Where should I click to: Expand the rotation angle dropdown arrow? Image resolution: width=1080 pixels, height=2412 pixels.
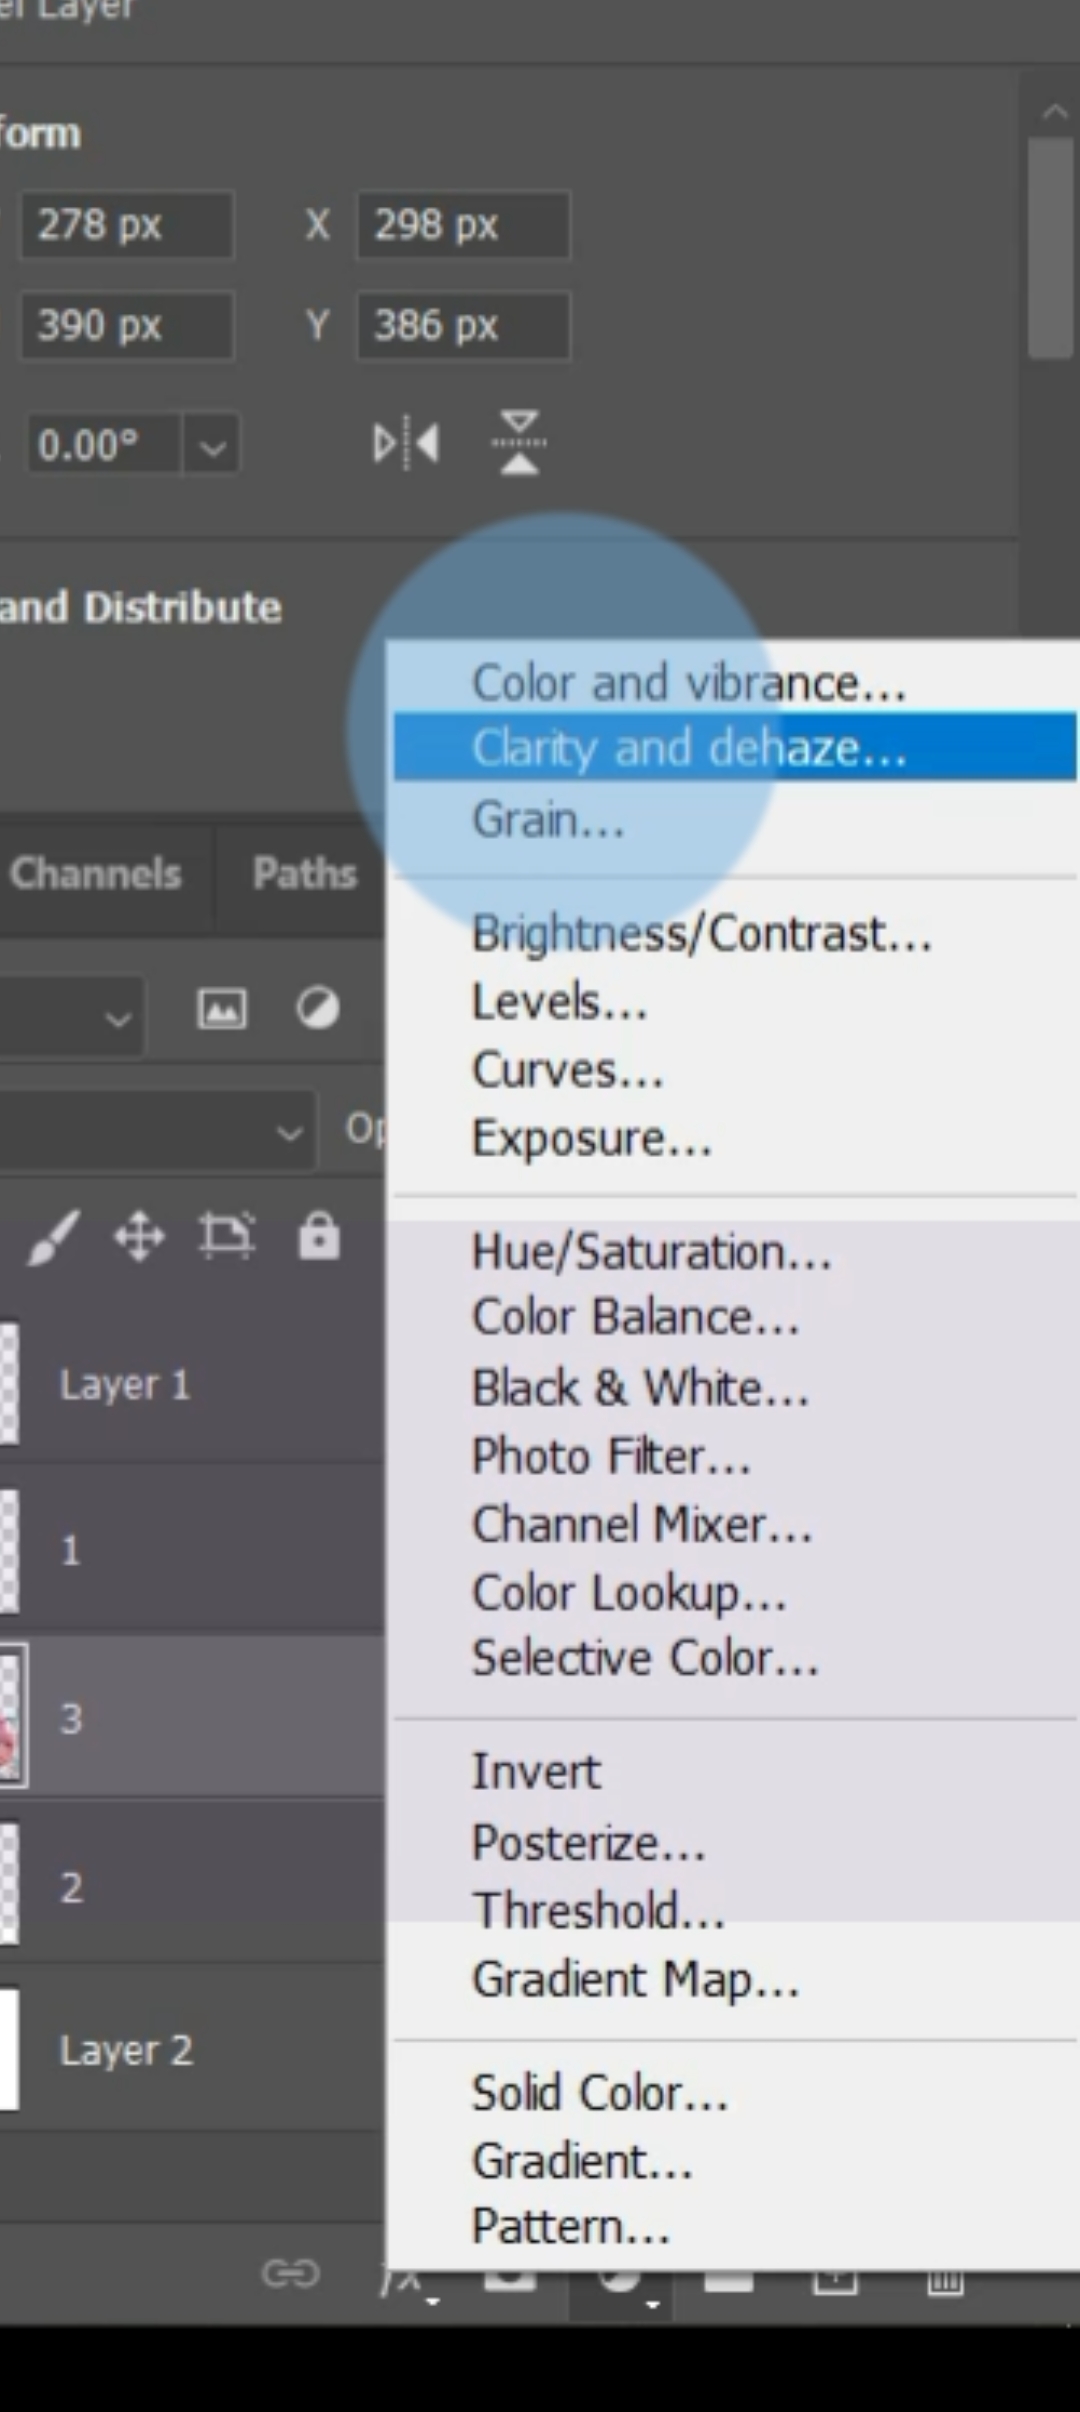click(211, 445)
